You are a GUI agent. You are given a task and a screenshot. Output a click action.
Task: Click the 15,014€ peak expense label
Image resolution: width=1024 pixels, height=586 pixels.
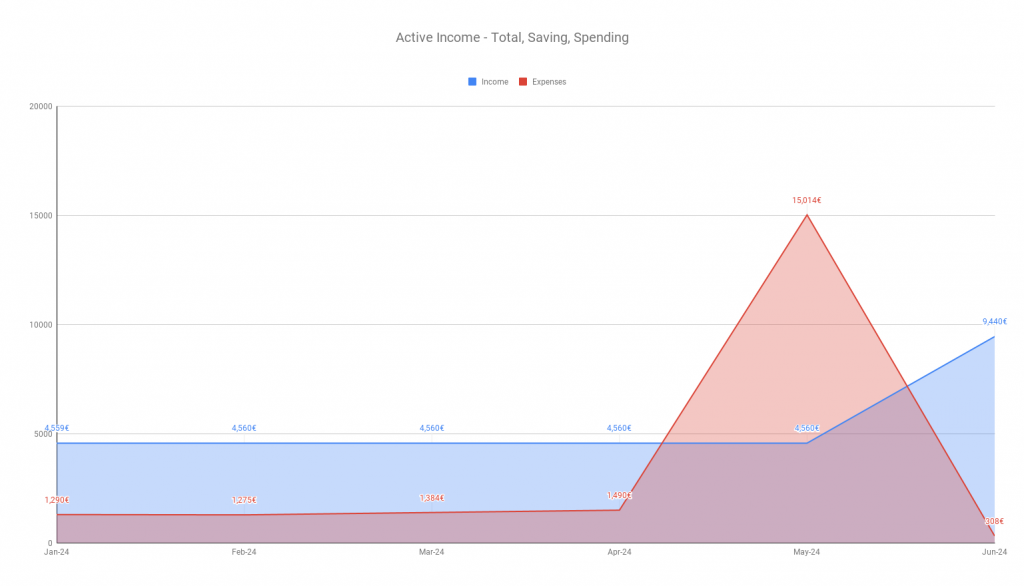click(x=807, y=201)
